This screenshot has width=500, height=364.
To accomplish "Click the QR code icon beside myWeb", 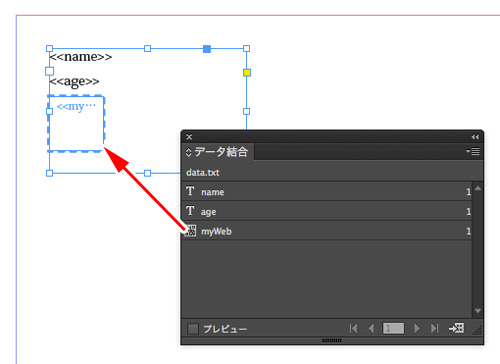I will click(x=190, y=230).
